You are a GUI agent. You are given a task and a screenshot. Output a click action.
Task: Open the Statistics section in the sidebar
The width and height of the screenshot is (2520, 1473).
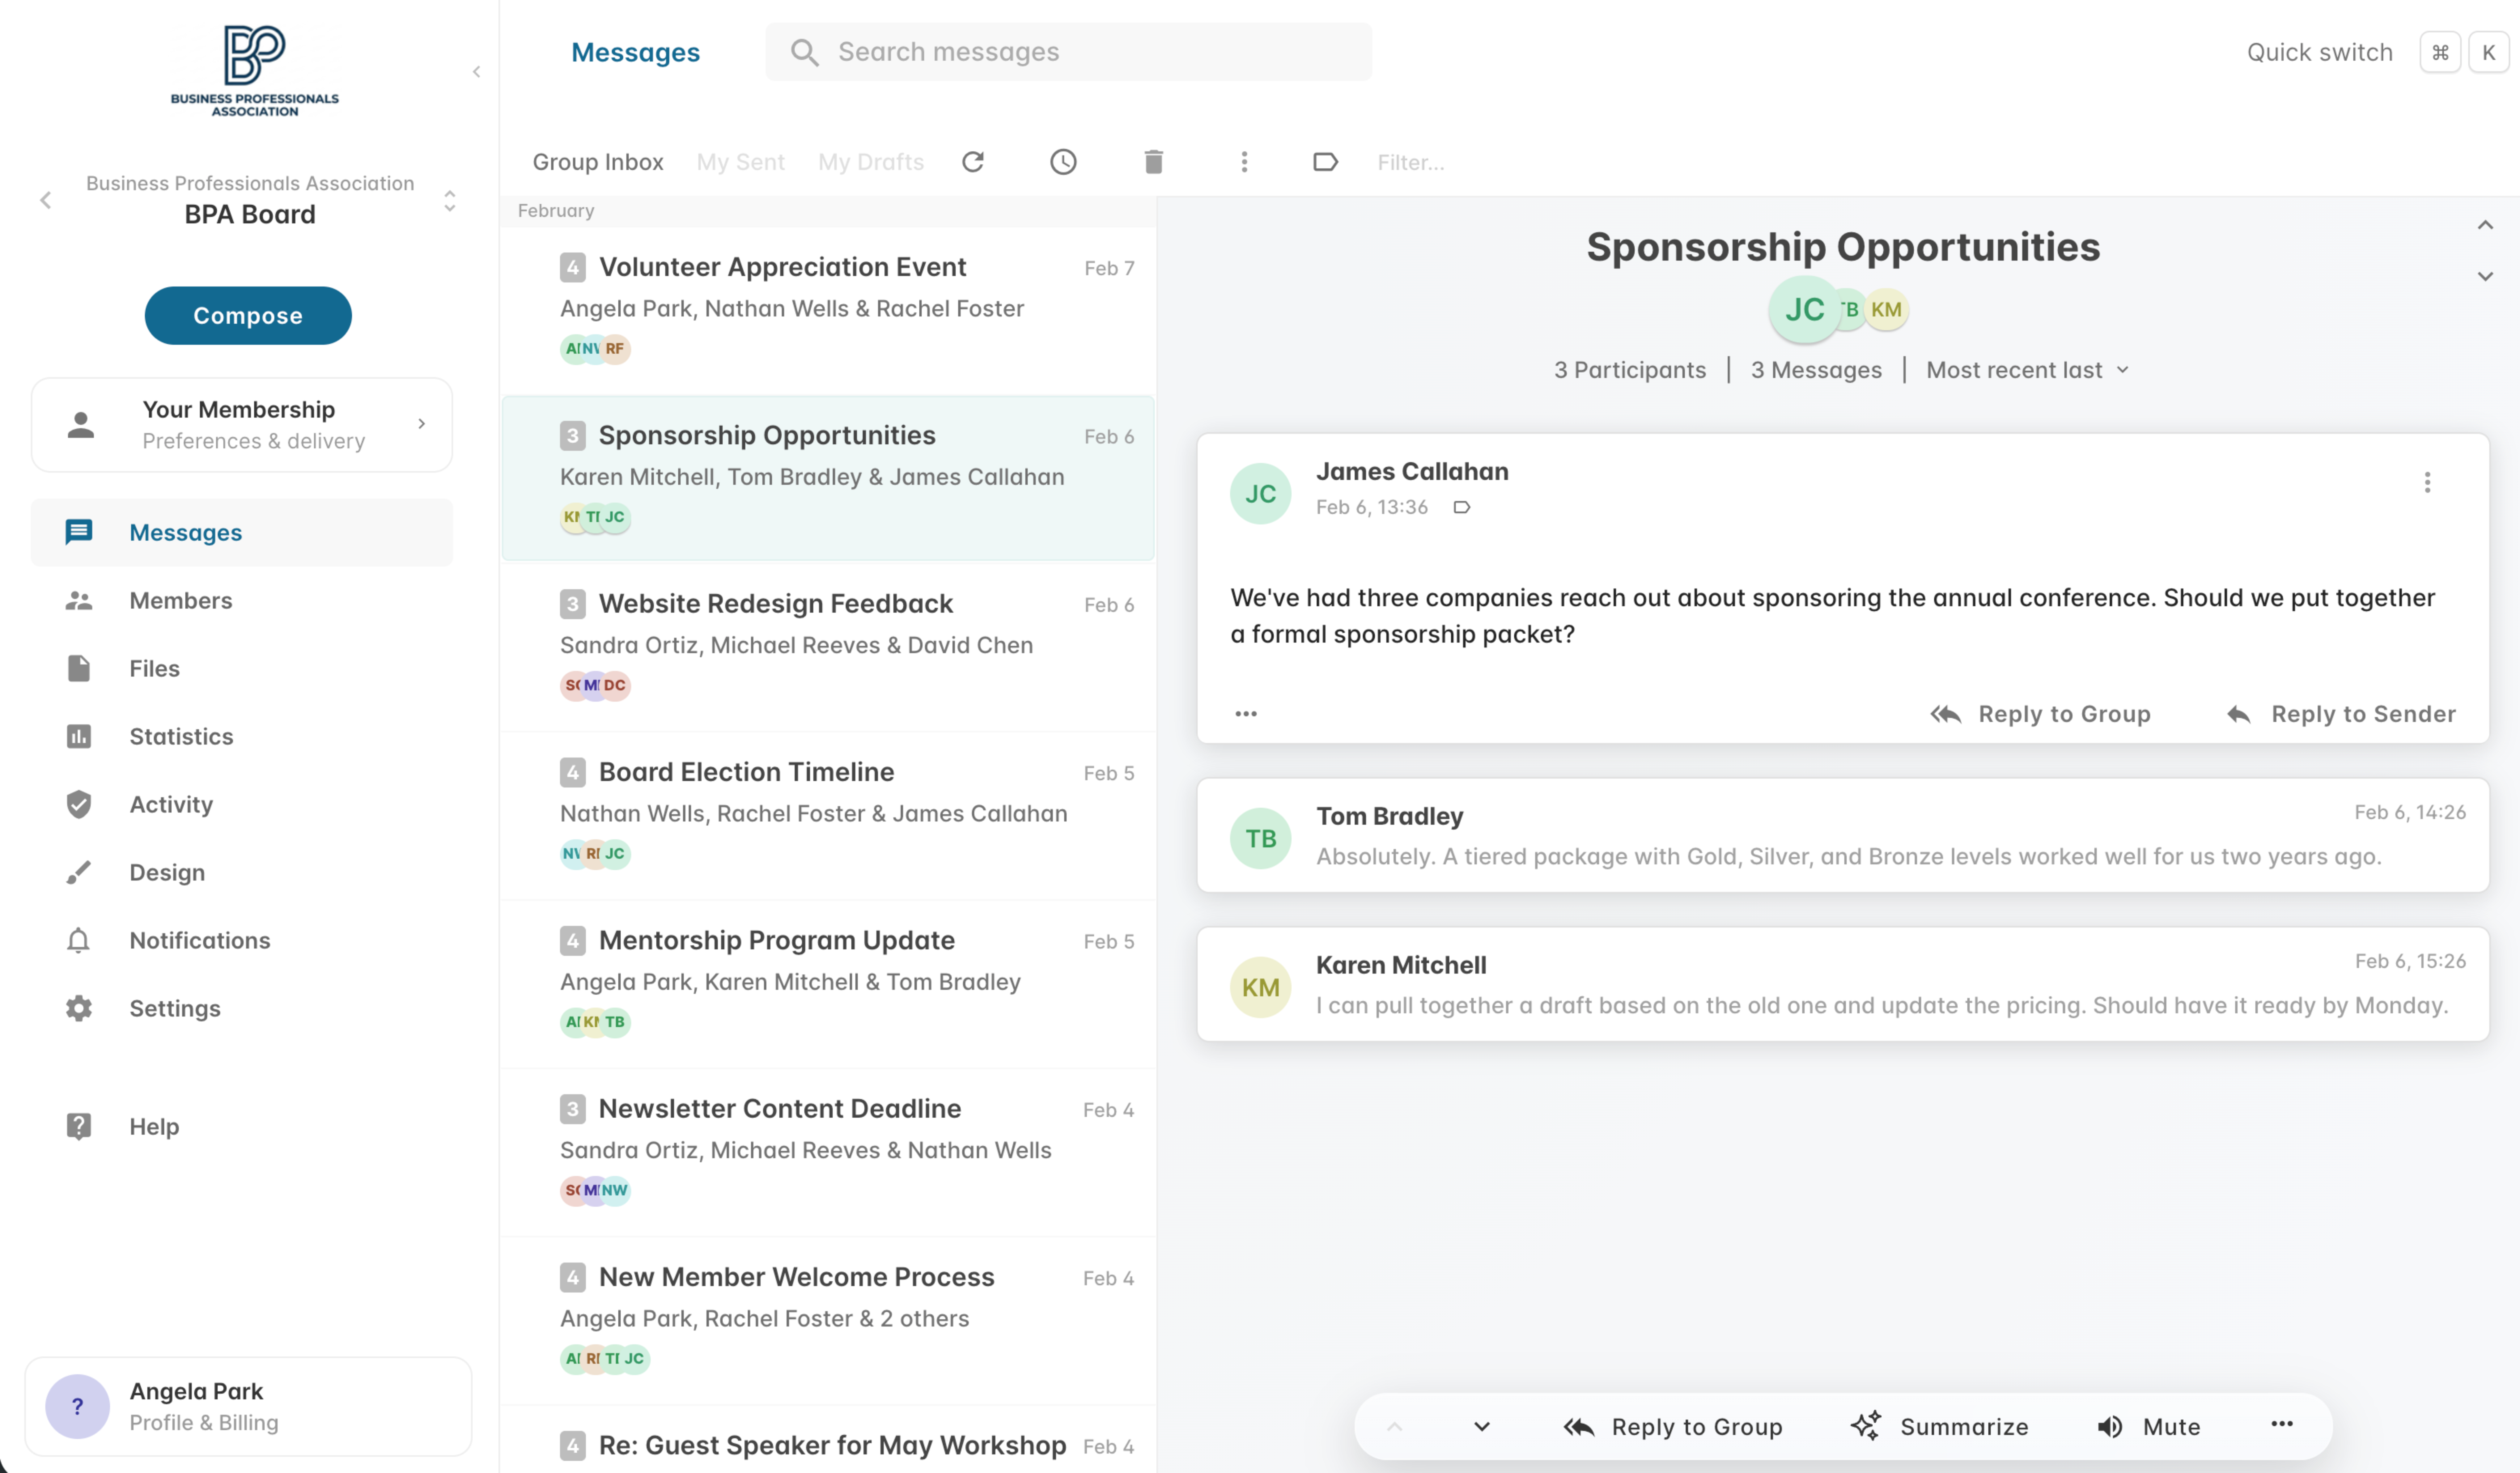click(x=180, y=737)
